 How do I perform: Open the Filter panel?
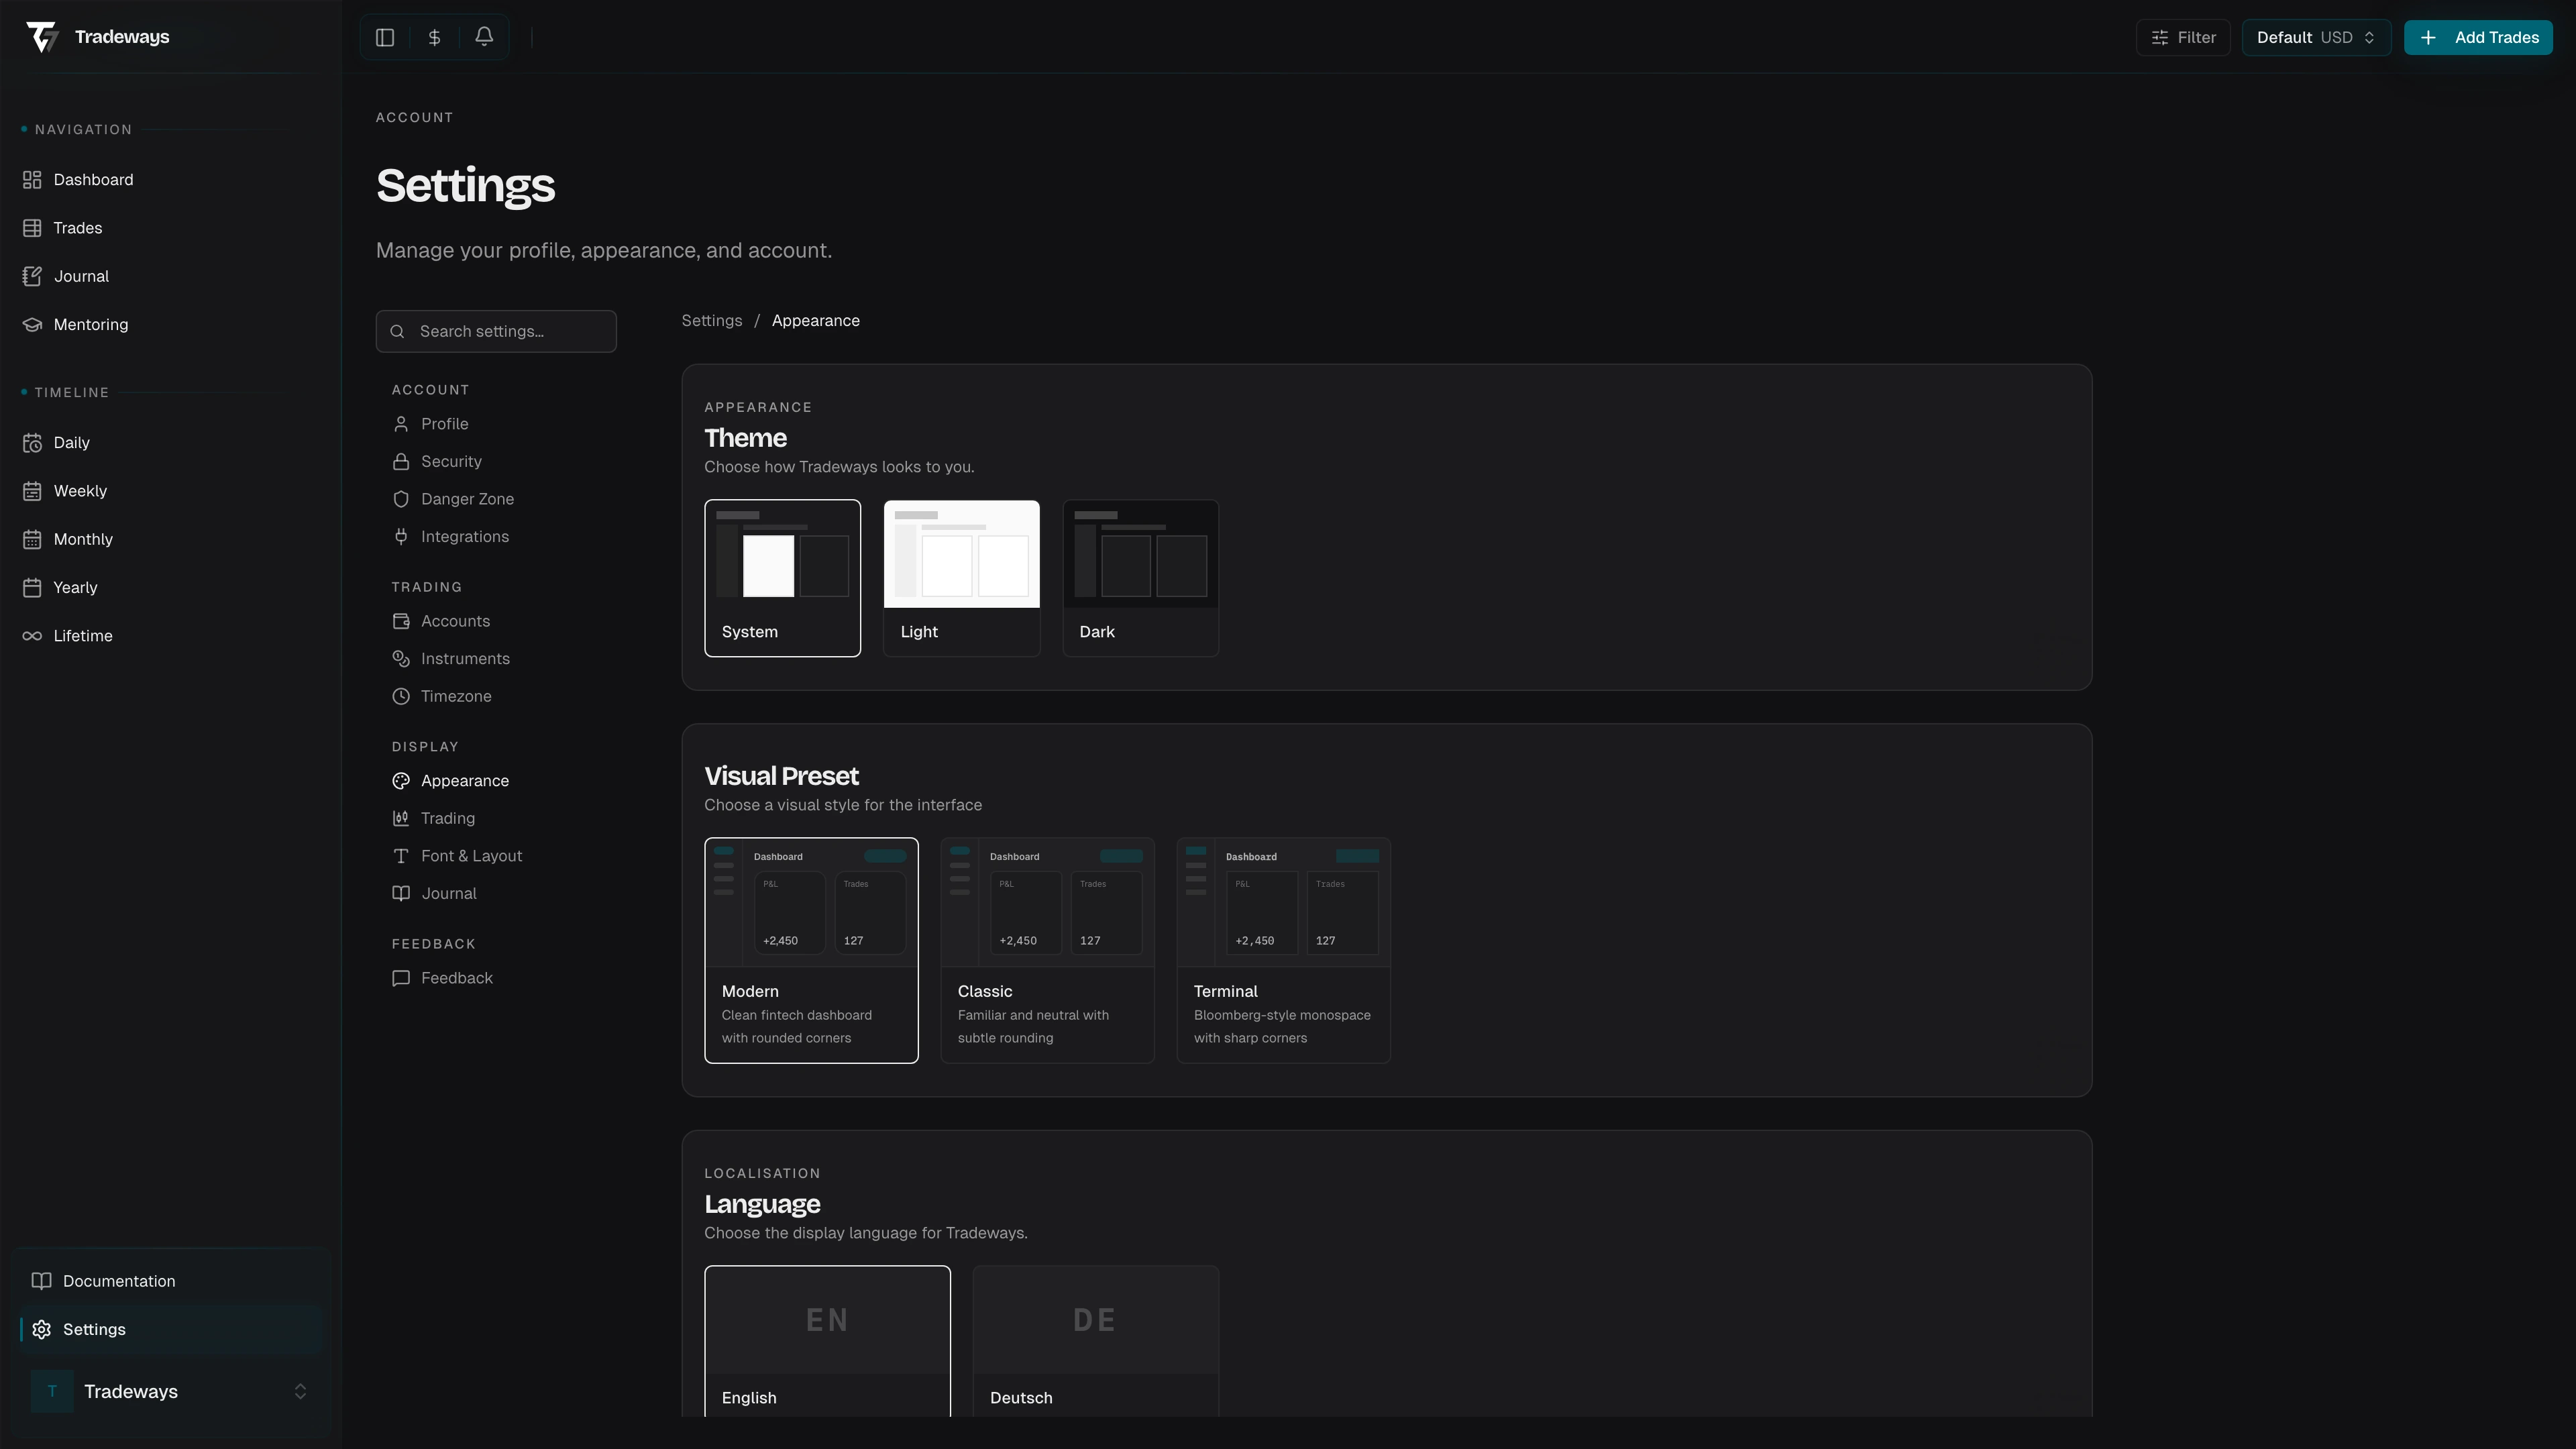2183,37
